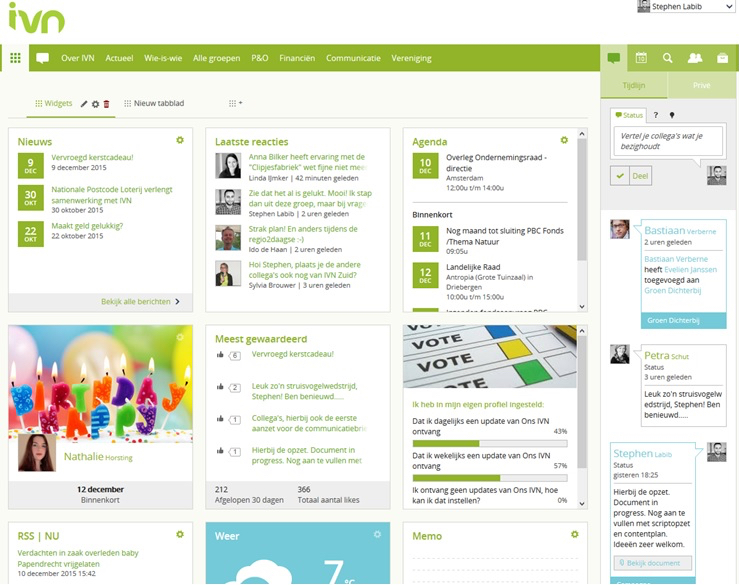
Task: Select the question mark status type icon
Action: click(x=656, y=115)
